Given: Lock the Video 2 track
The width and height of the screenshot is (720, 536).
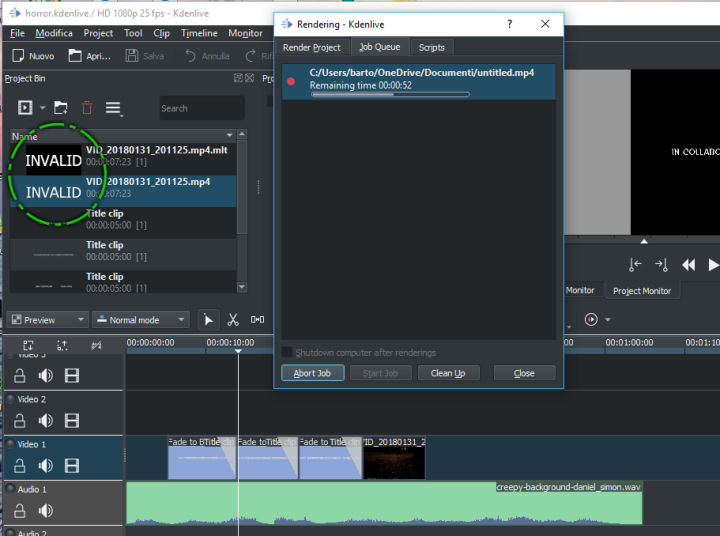Looking at the screenshot, I should (x=19, y=421).
